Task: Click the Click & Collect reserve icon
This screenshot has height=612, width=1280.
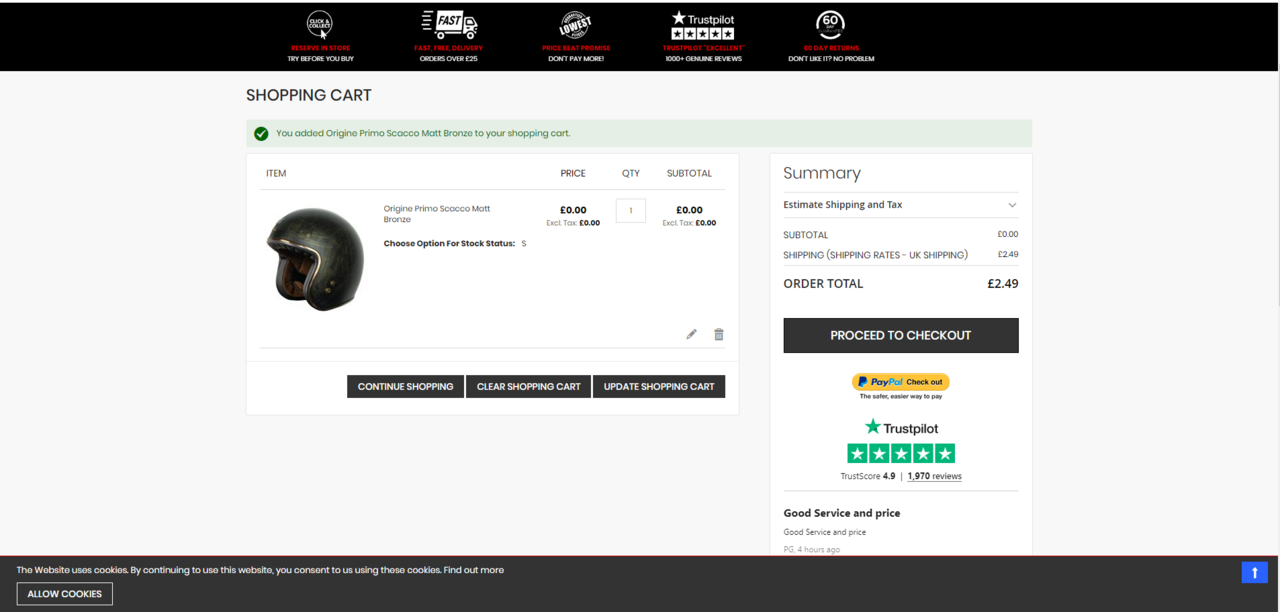Action: 320,24
